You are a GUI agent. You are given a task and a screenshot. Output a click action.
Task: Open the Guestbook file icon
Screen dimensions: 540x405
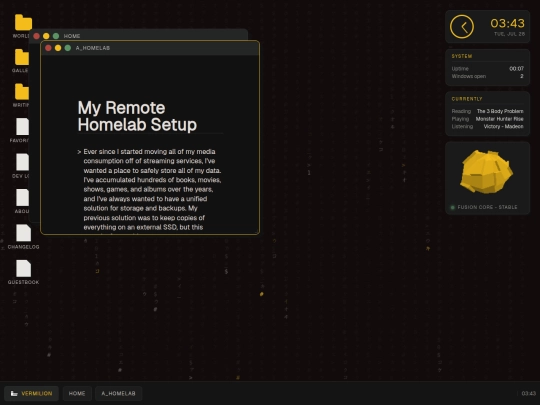[x=23, y=268]
